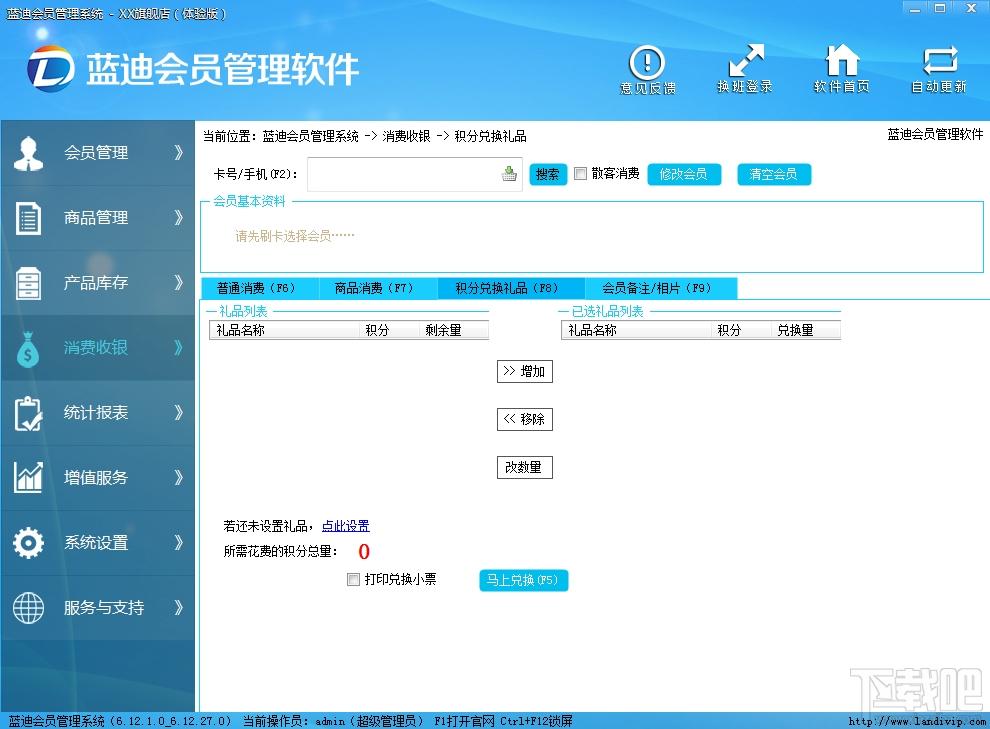
Task: Click 兑换量 column header
Action: 806,330
